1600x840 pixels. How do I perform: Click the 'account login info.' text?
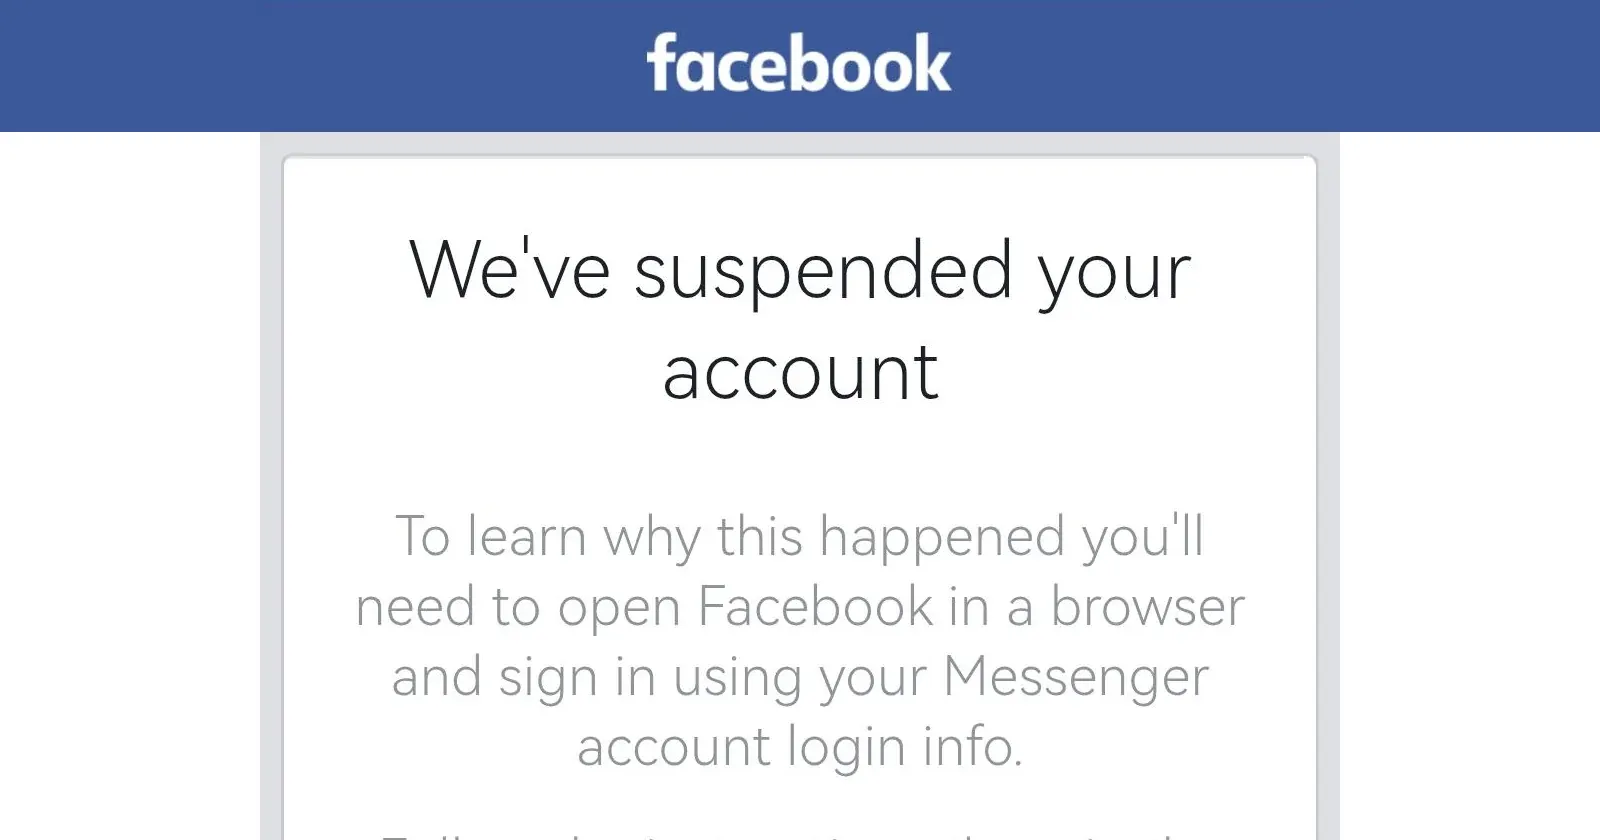[800, 747]
